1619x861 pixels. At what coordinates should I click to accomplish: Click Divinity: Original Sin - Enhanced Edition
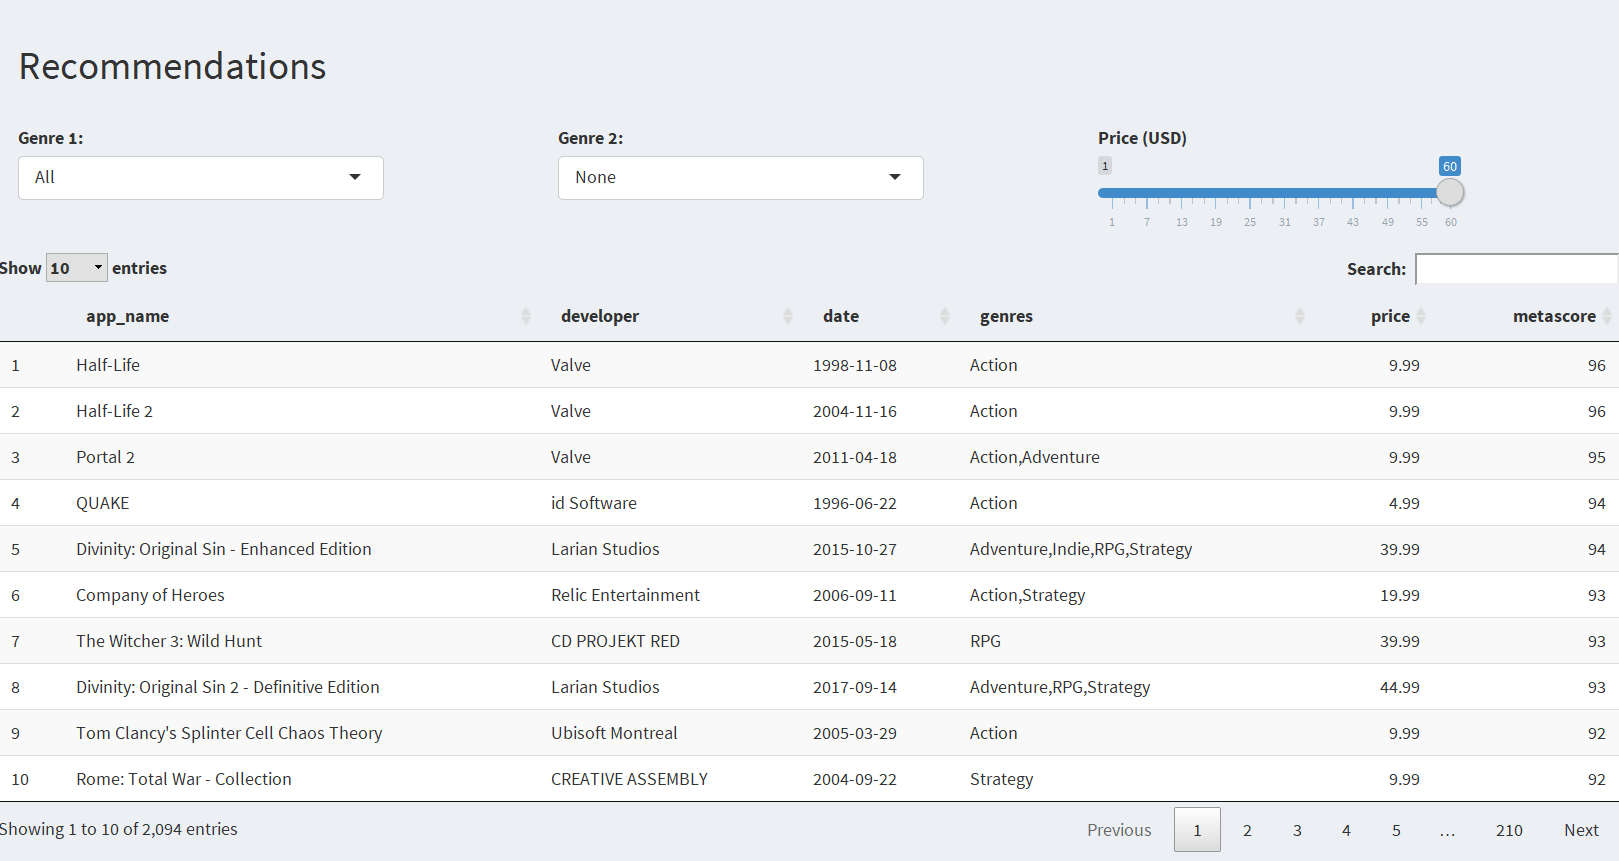click(224, 549)
